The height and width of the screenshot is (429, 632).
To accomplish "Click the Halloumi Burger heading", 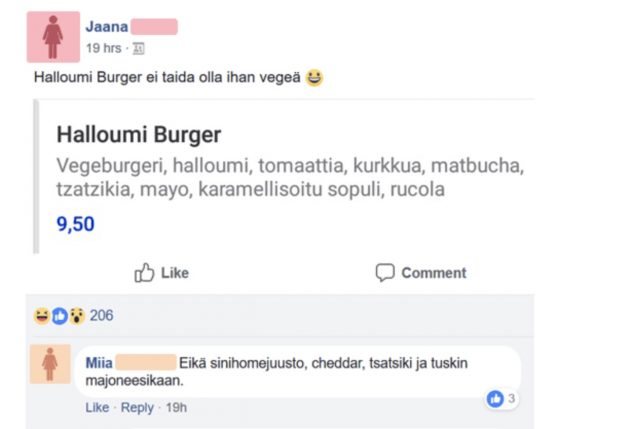I will click(139, 135).
